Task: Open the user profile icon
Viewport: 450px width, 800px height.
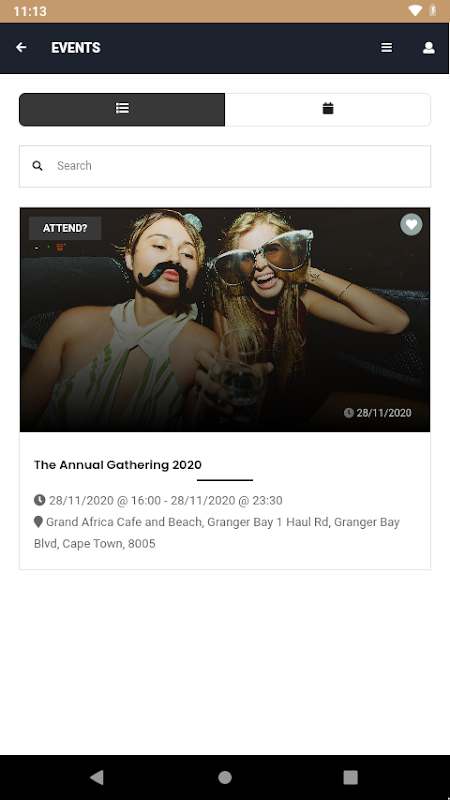Action: 429,47
